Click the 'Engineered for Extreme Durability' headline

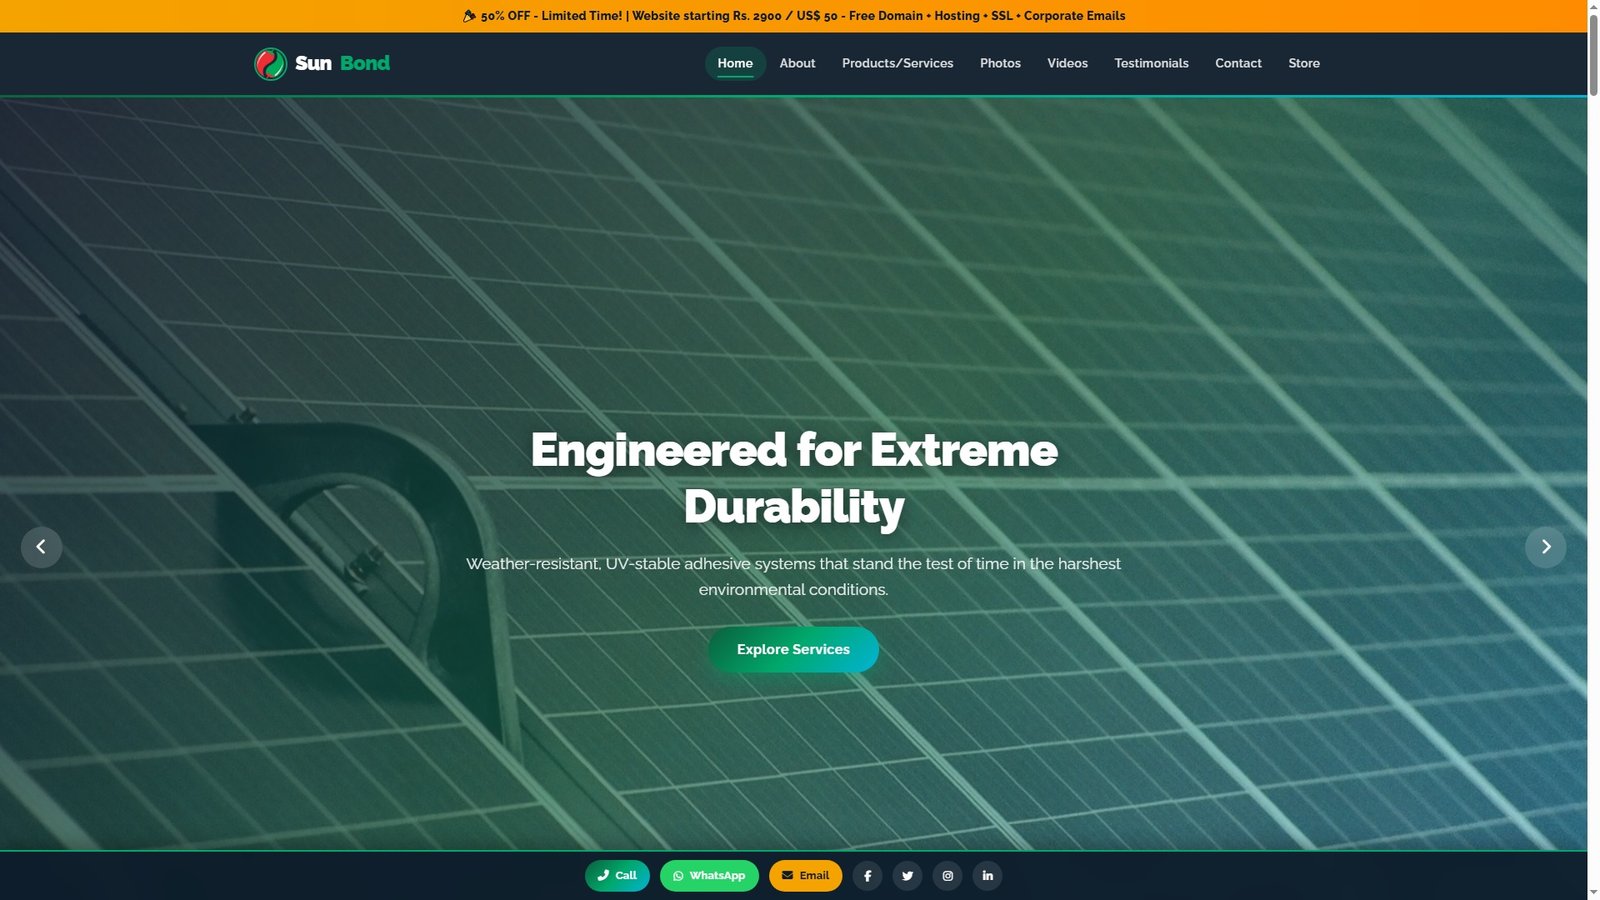(x=794, y=478)
